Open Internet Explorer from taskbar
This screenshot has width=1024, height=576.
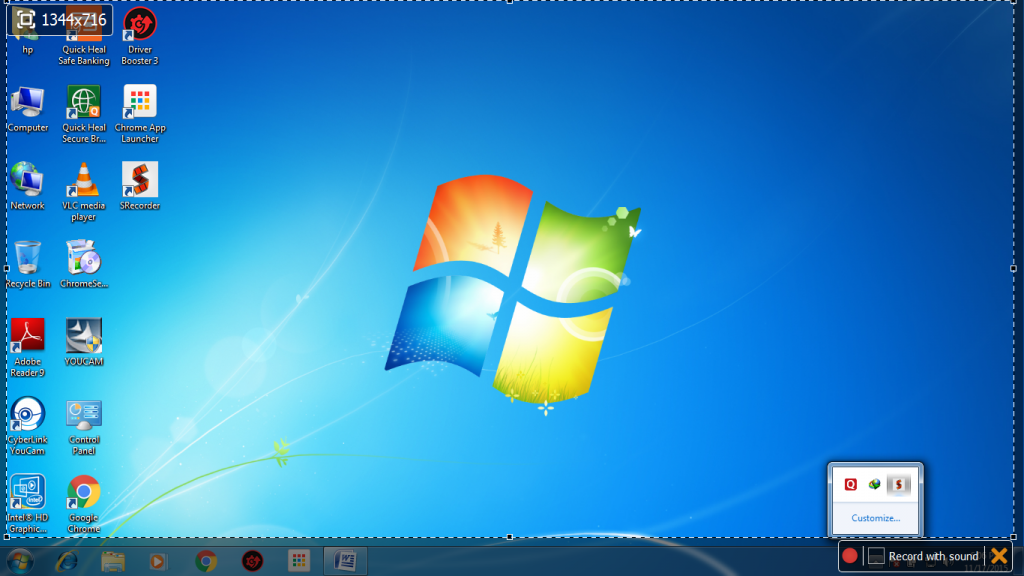click(67, 560)
